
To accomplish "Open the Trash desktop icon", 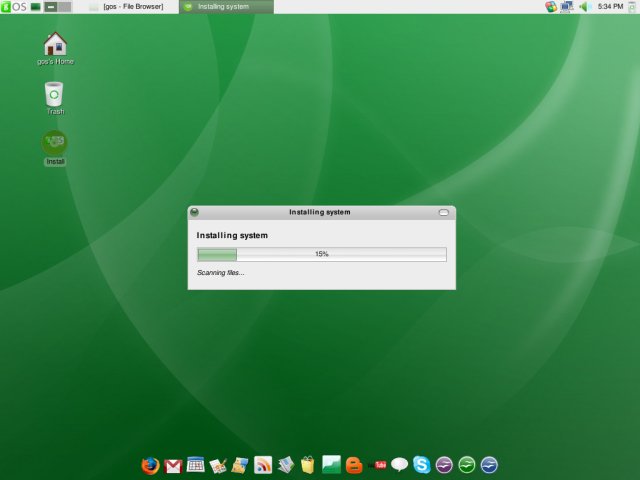I will pos(55,99).
